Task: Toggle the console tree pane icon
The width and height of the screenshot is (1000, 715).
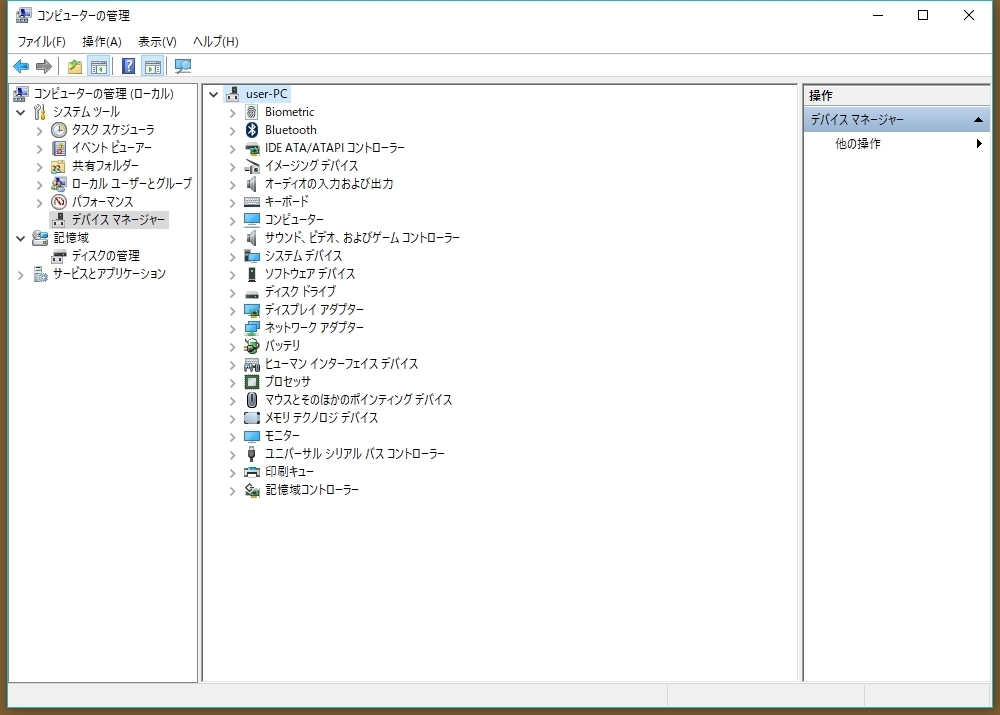Action: (x=98, y=66)
